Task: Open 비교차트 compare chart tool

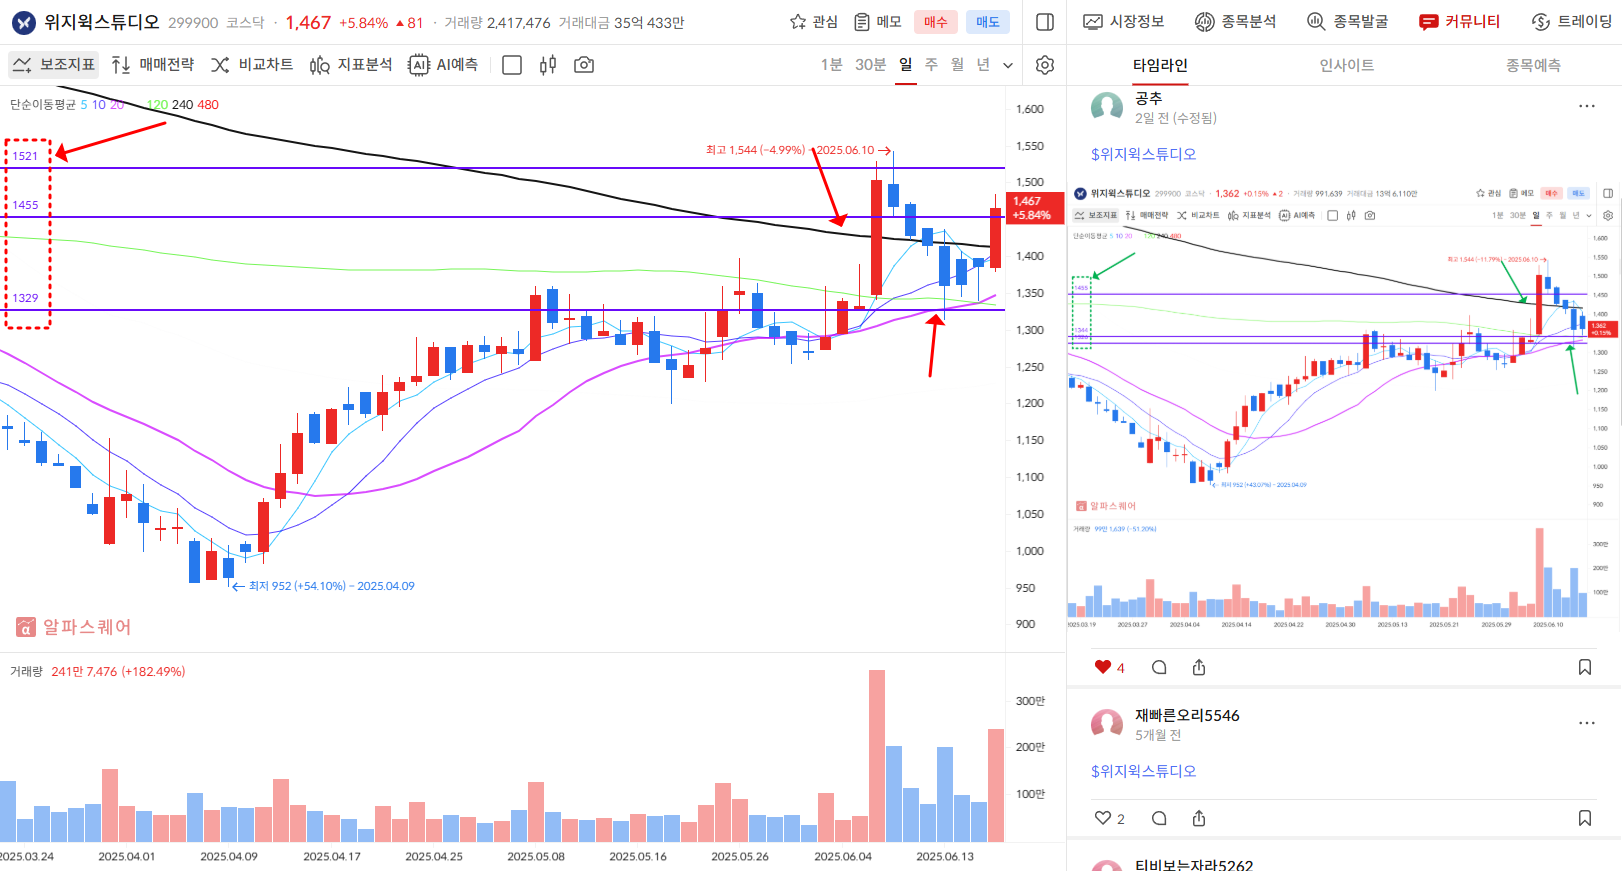Action: click(x=252, y=65)
